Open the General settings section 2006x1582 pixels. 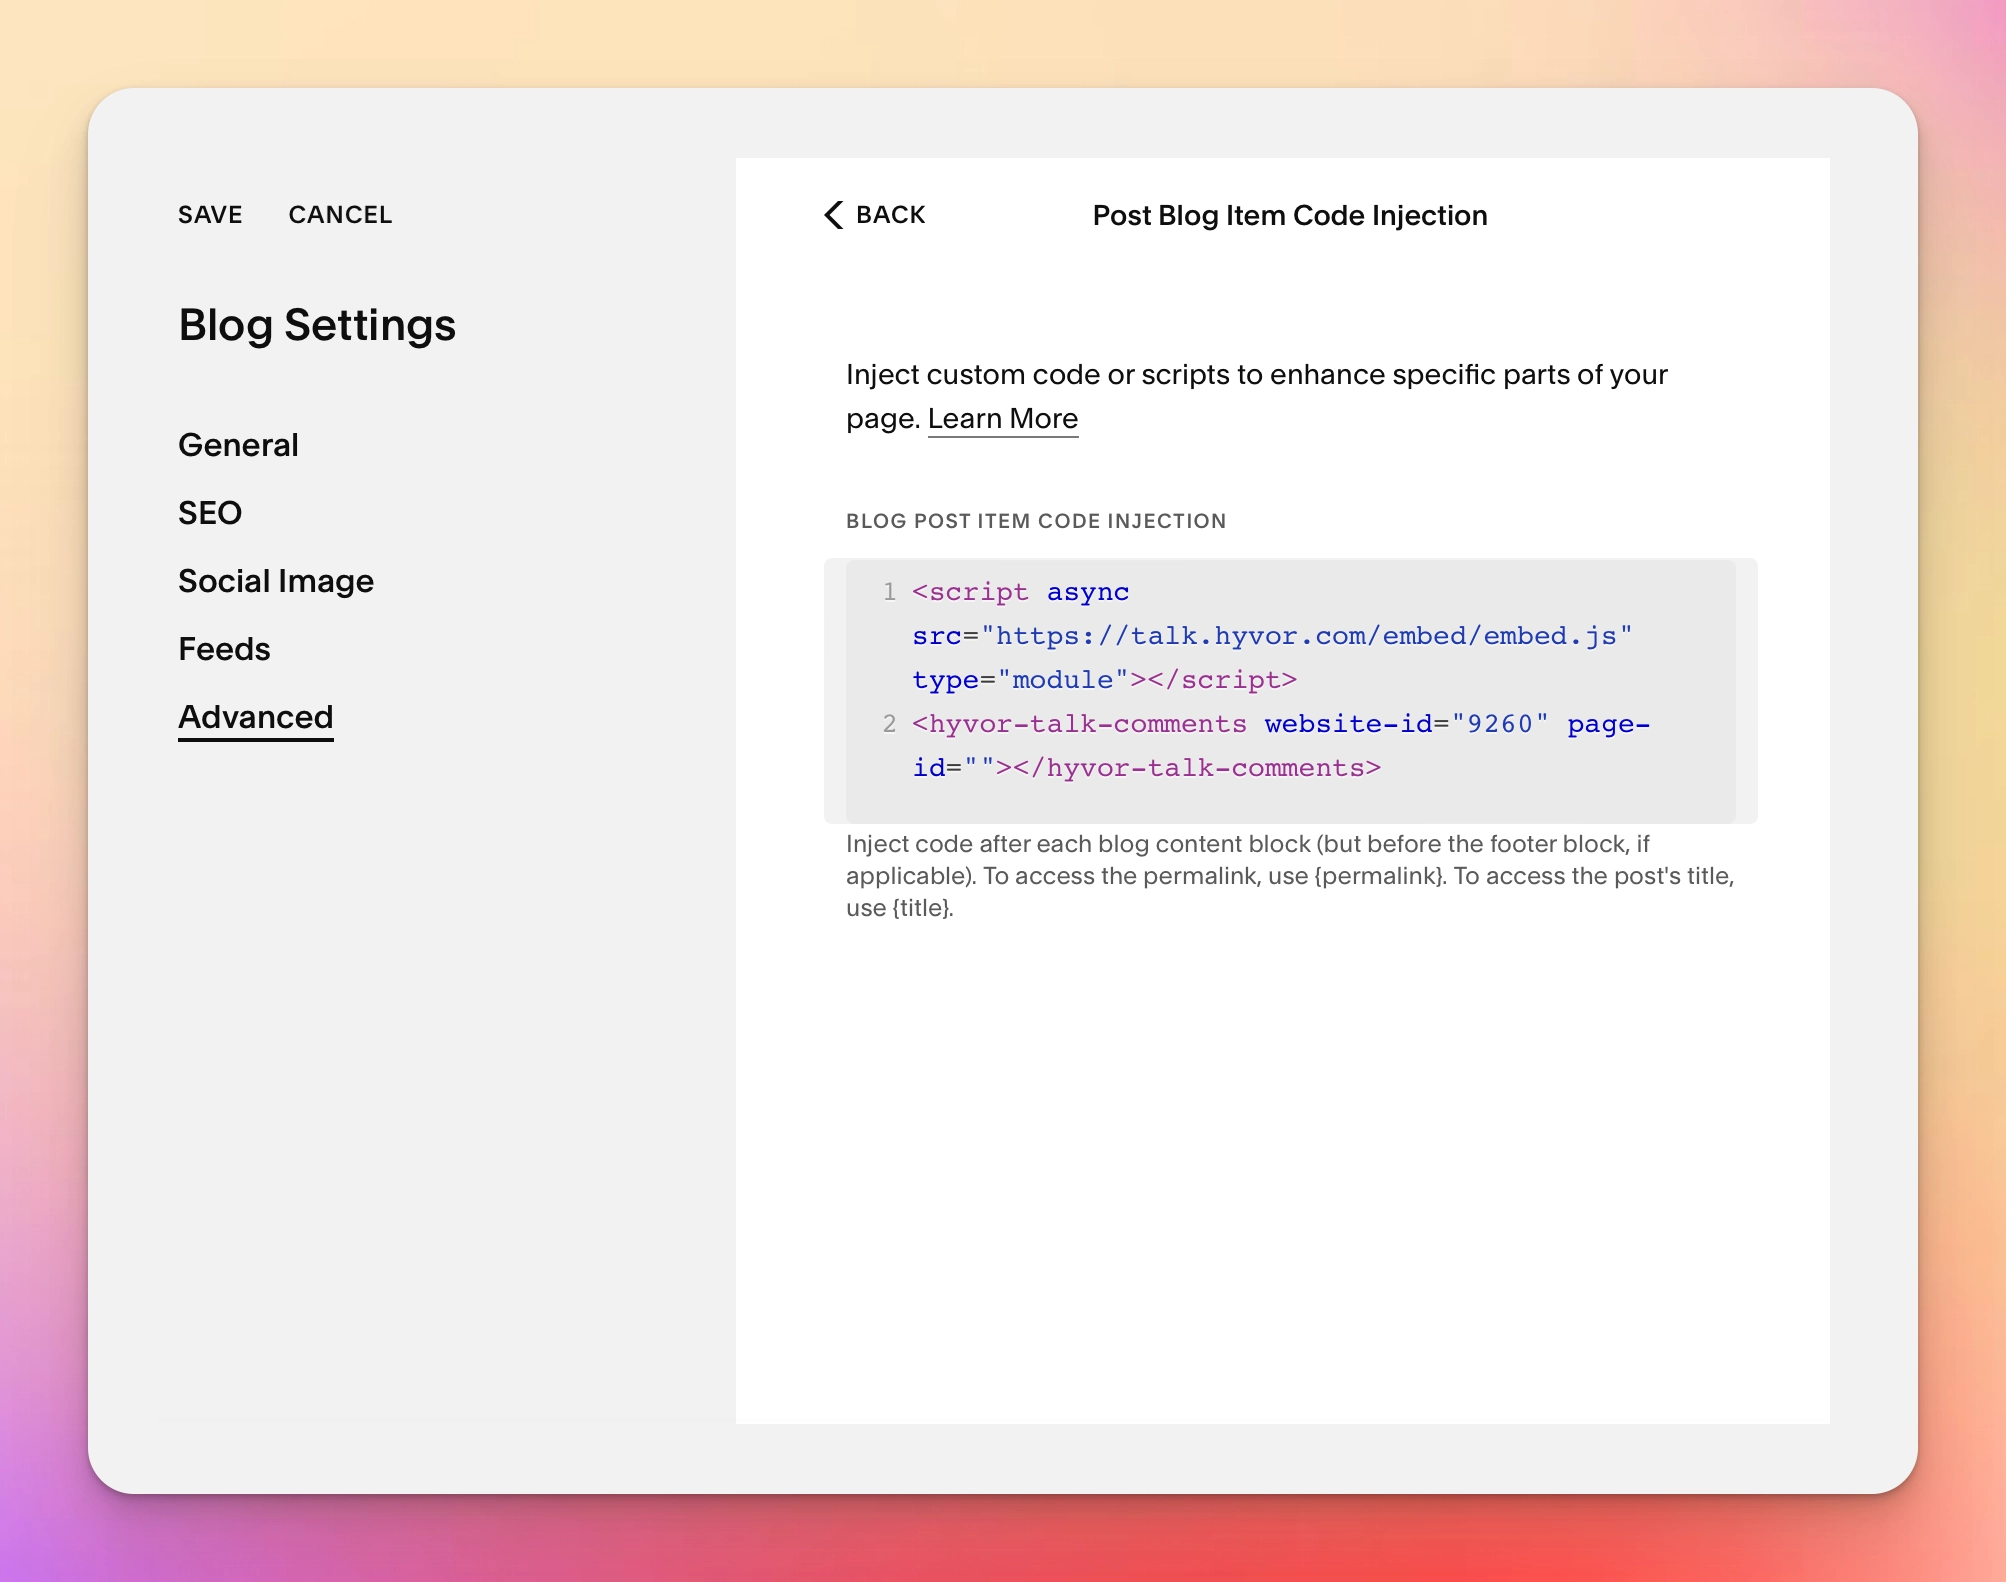pos(238,445)
